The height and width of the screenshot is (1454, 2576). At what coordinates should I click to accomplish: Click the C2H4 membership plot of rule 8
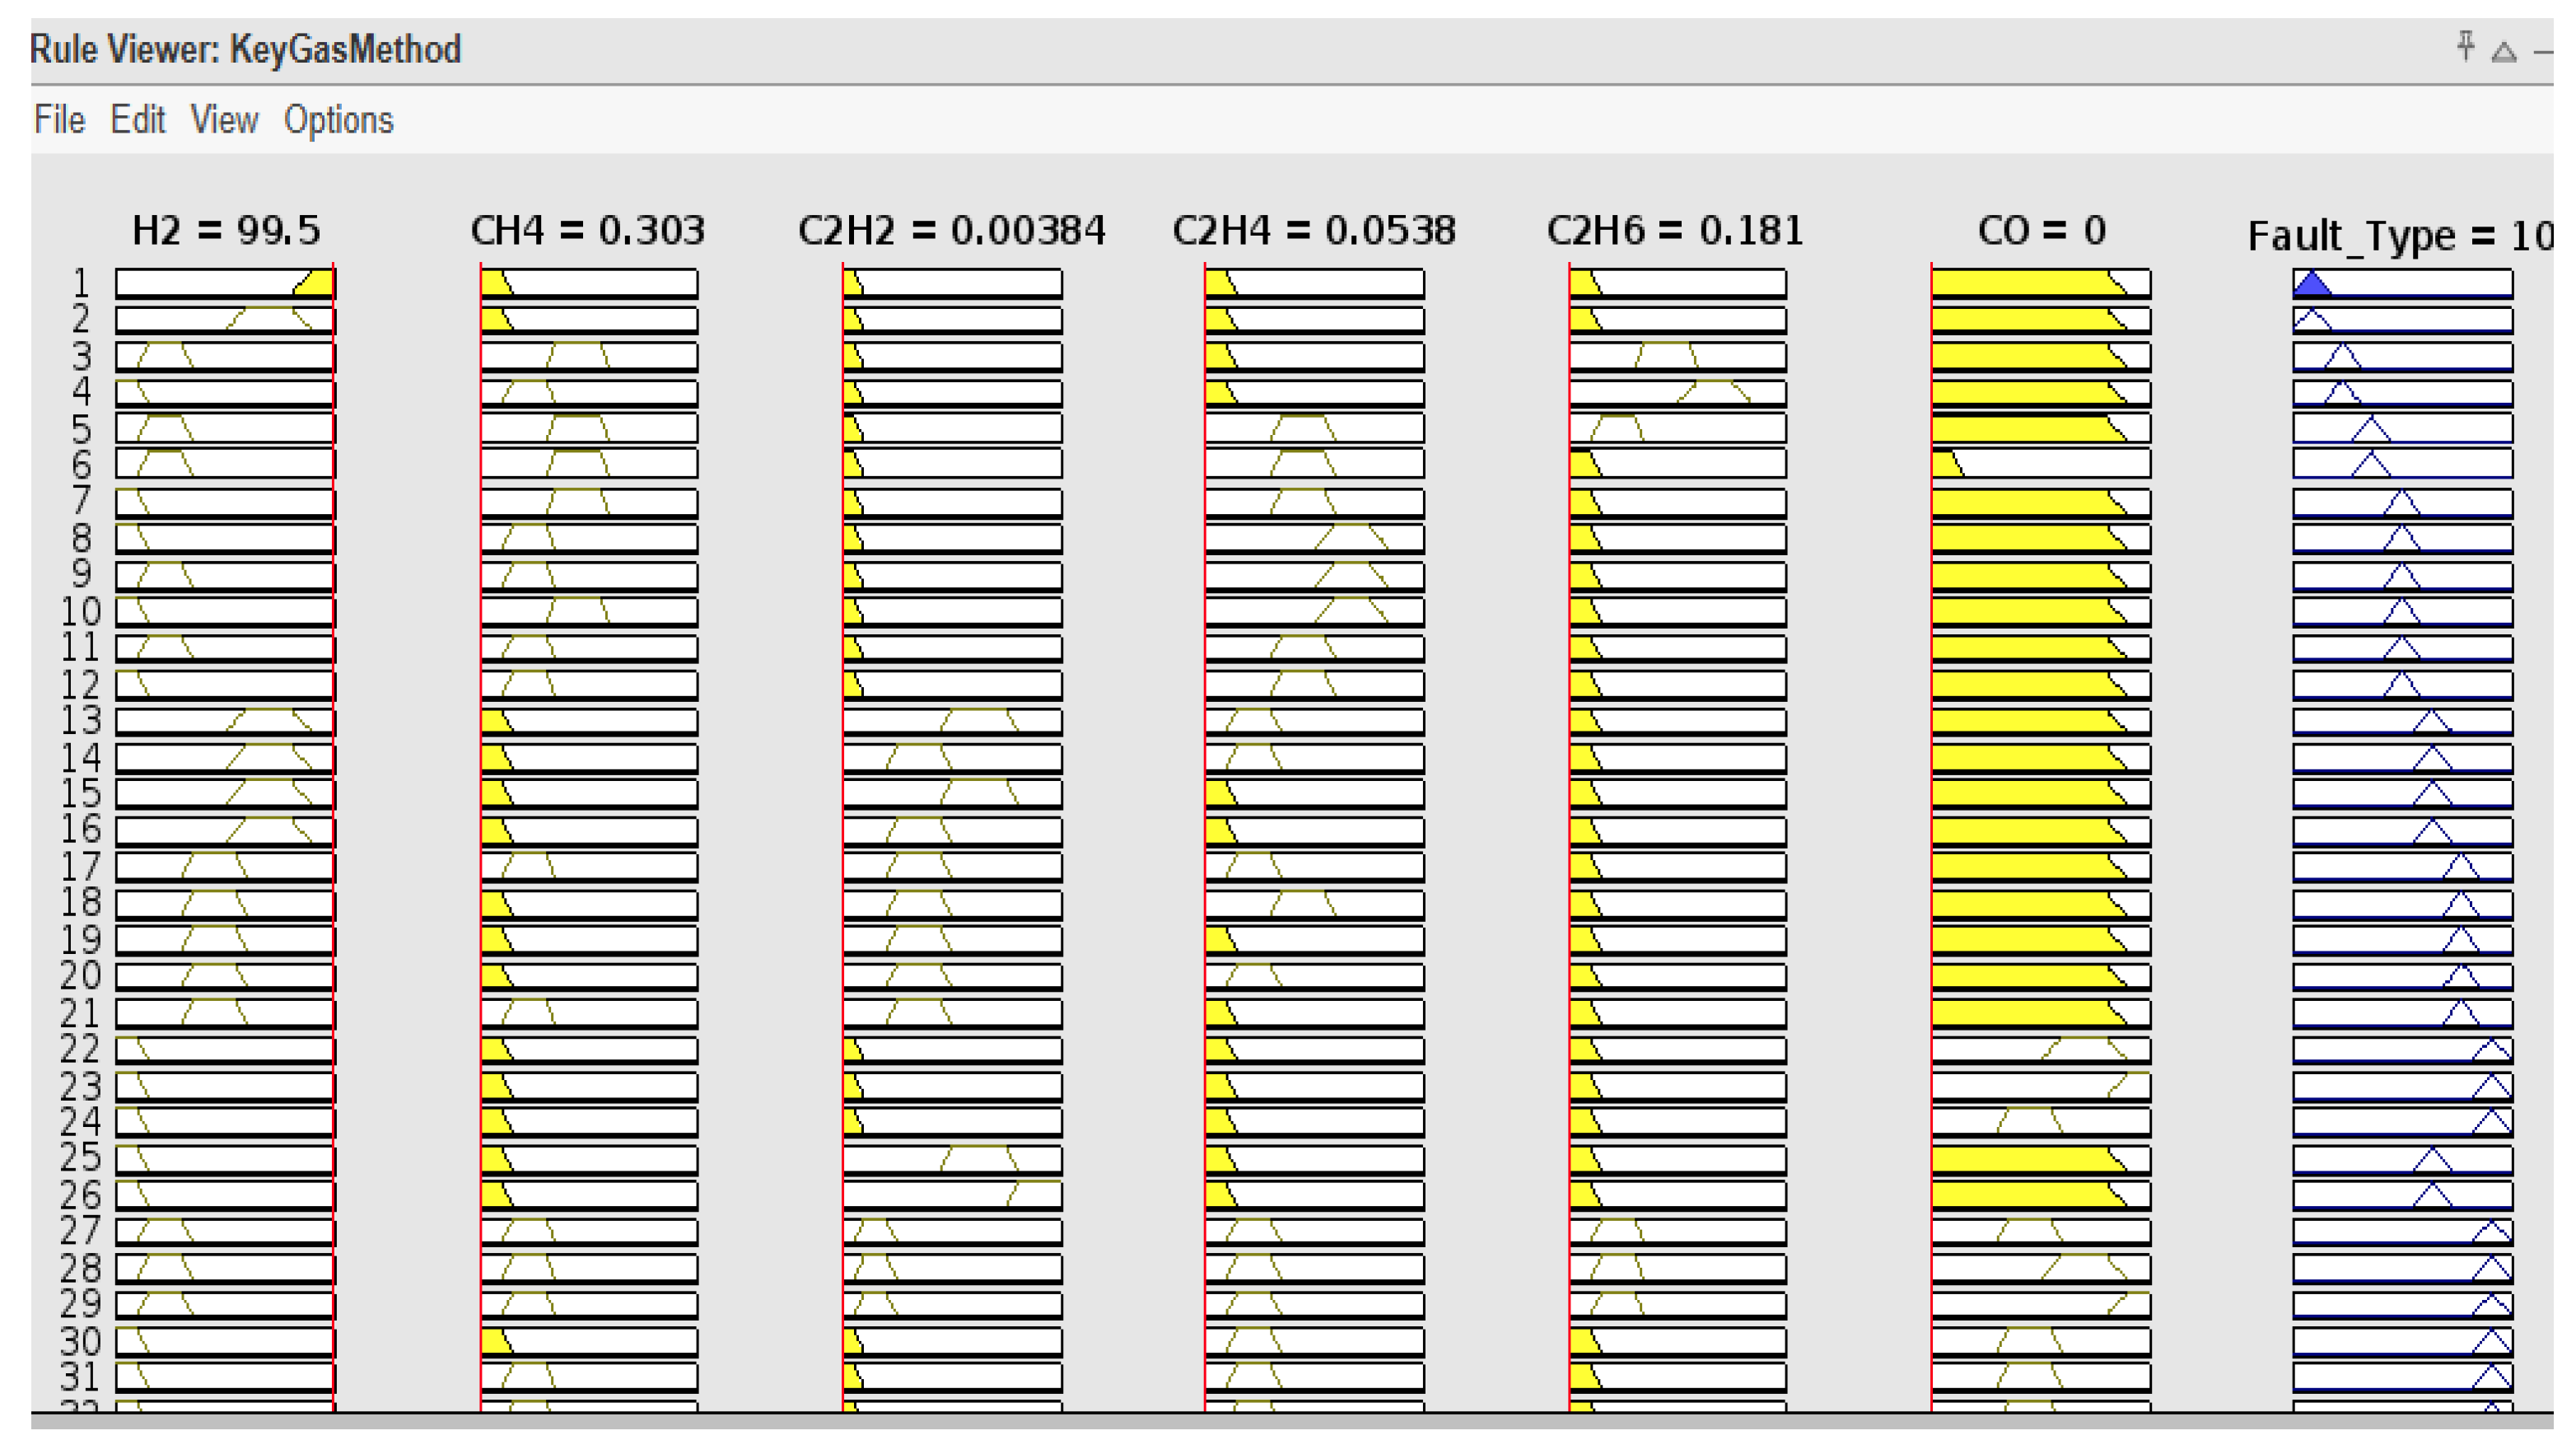pos(1314,538)
